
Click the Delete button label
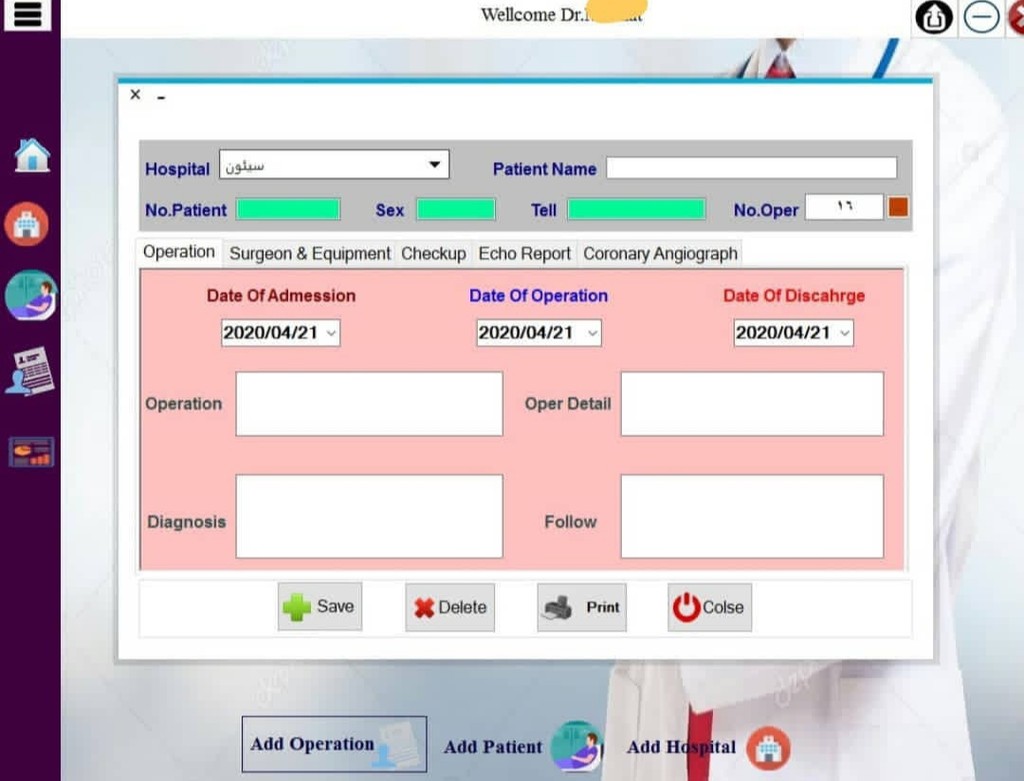pyautogui.click(x=462, y=608)
